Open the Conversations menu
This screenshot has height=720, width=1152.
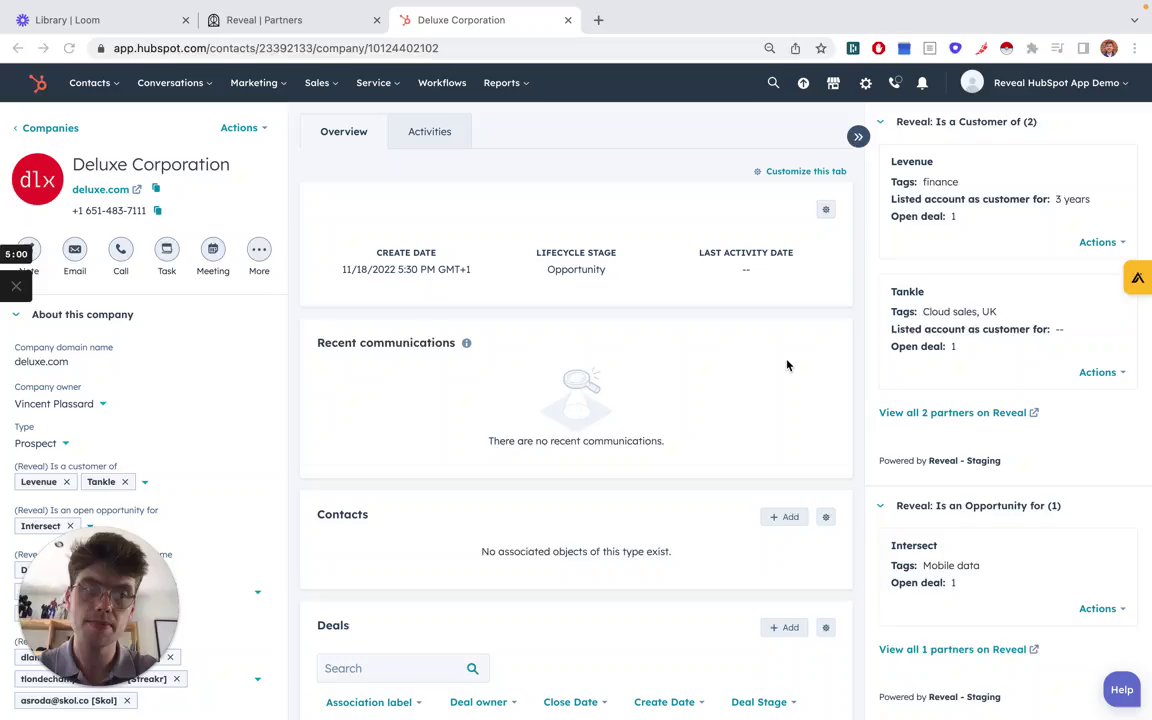[x=175, y=83]
